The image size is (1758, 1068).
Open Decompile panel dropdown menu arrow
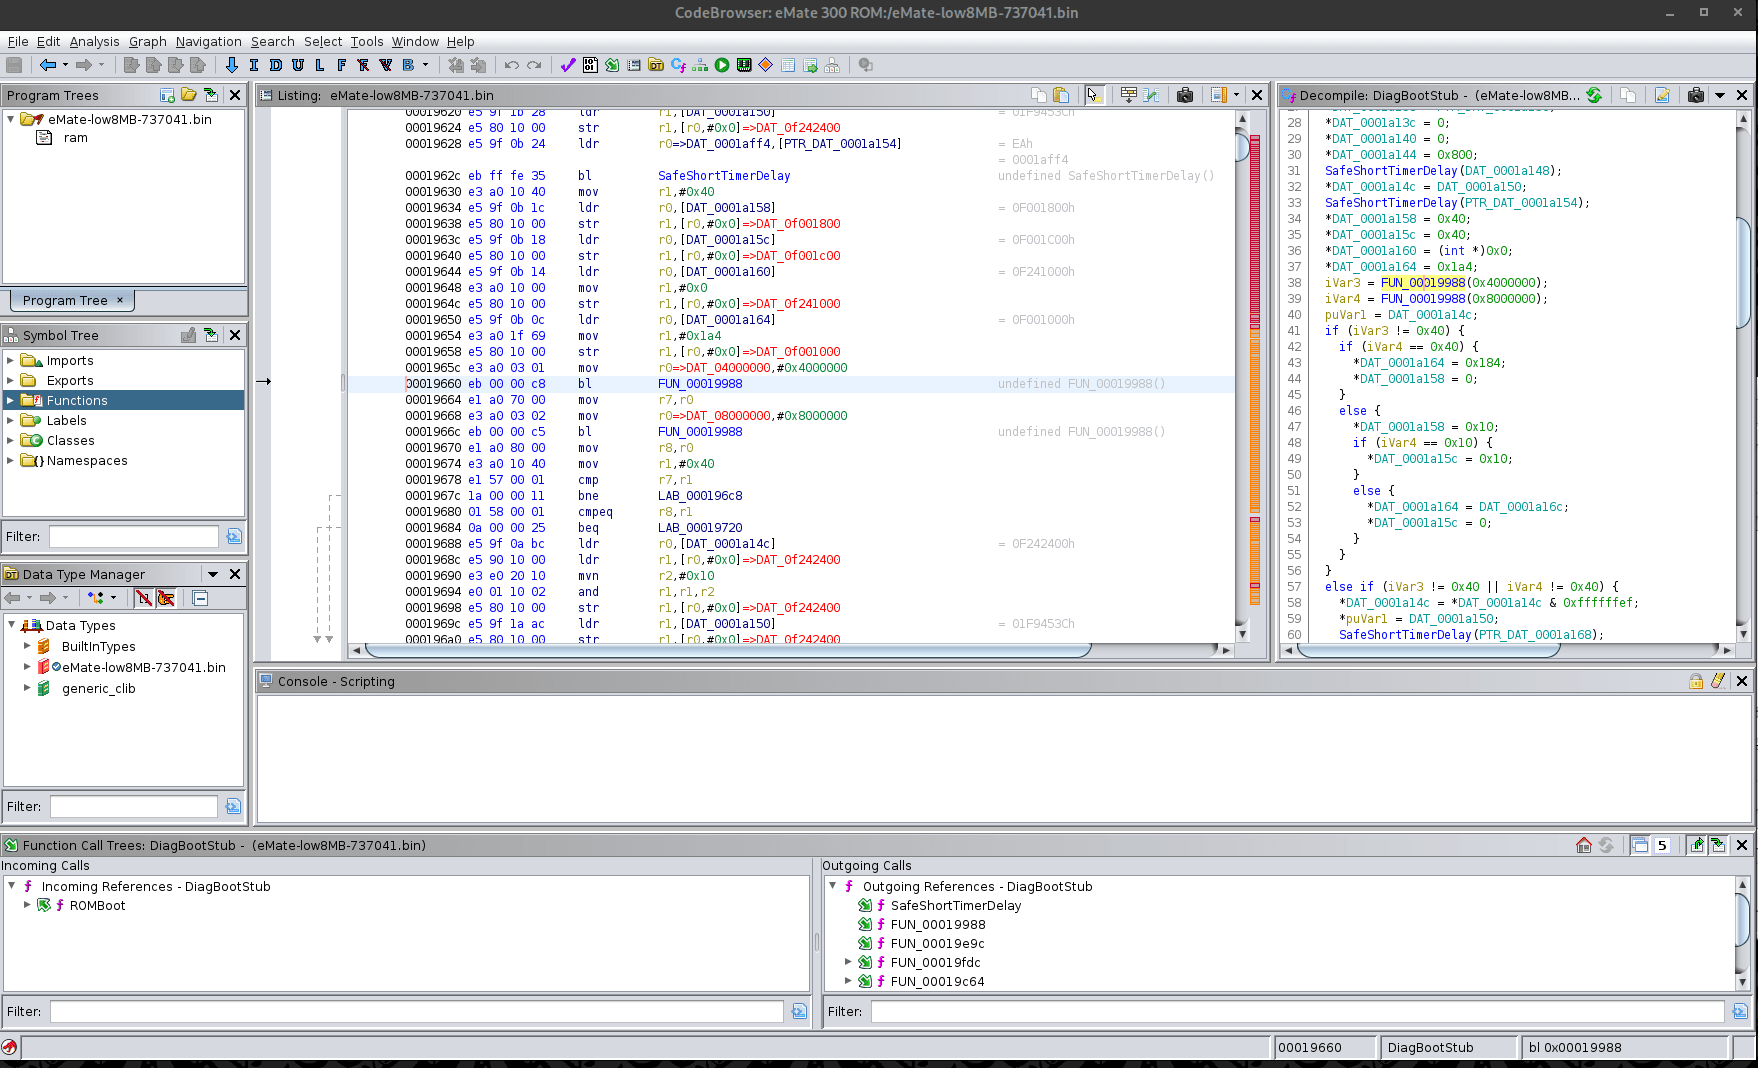pos(1720,95)
